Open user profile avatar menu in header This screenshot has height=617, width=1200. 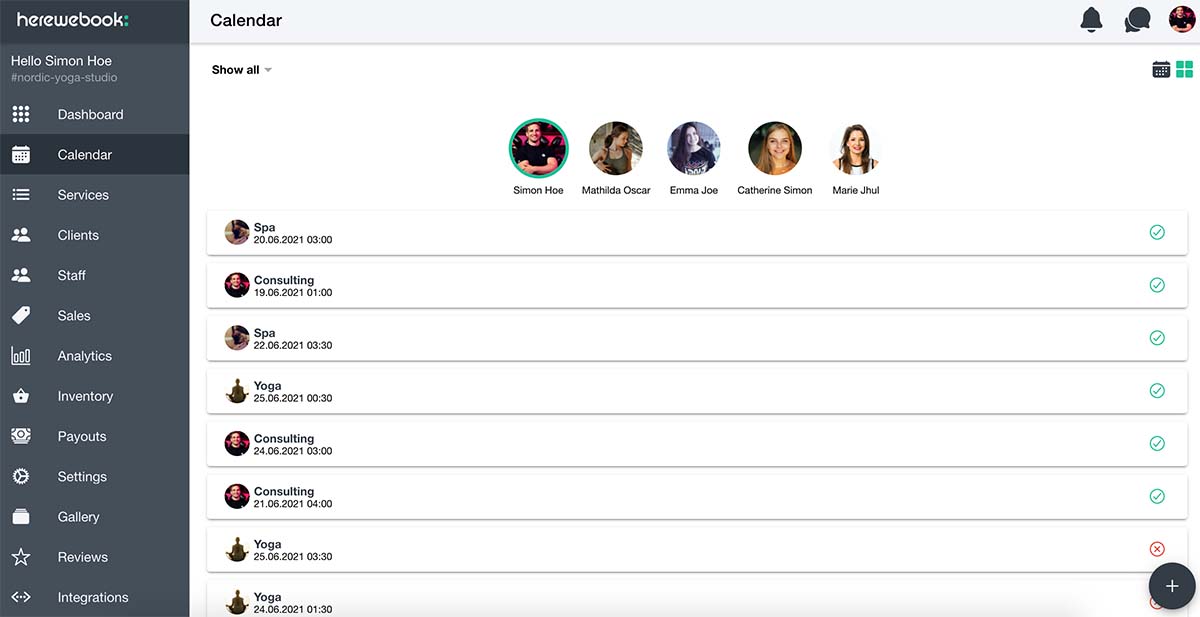1181,20
